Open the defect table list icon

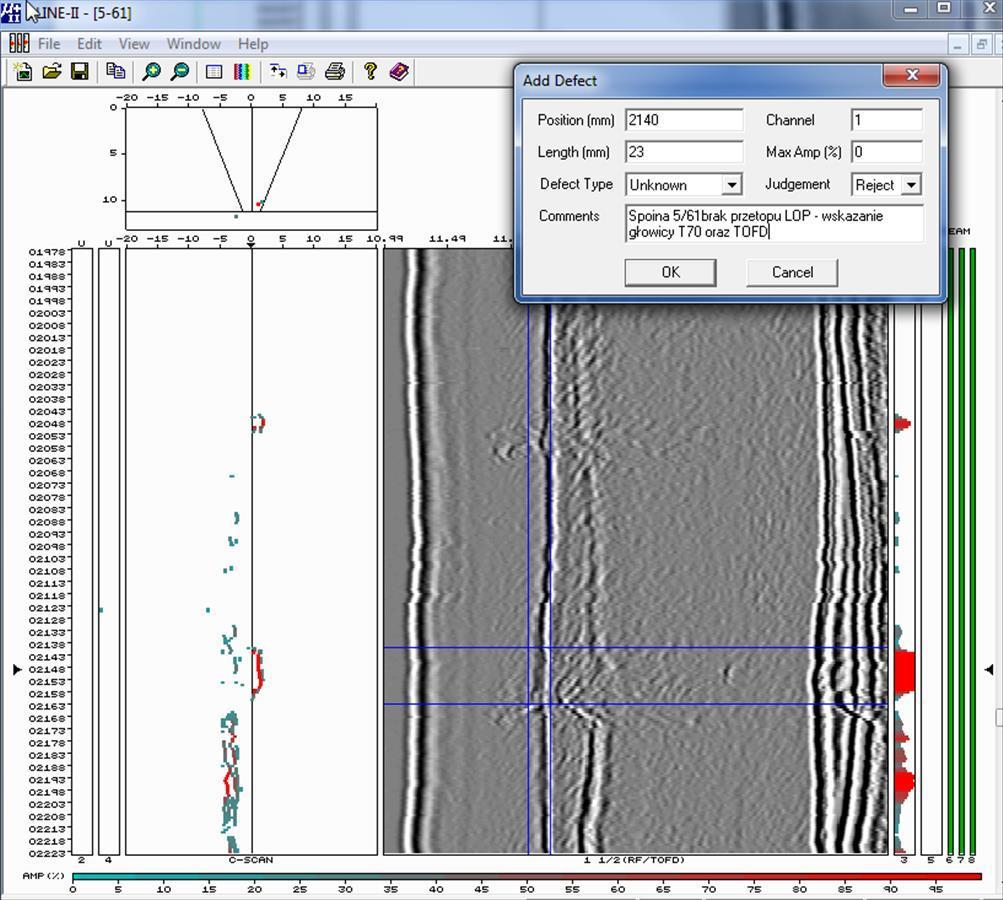[214, 72]
